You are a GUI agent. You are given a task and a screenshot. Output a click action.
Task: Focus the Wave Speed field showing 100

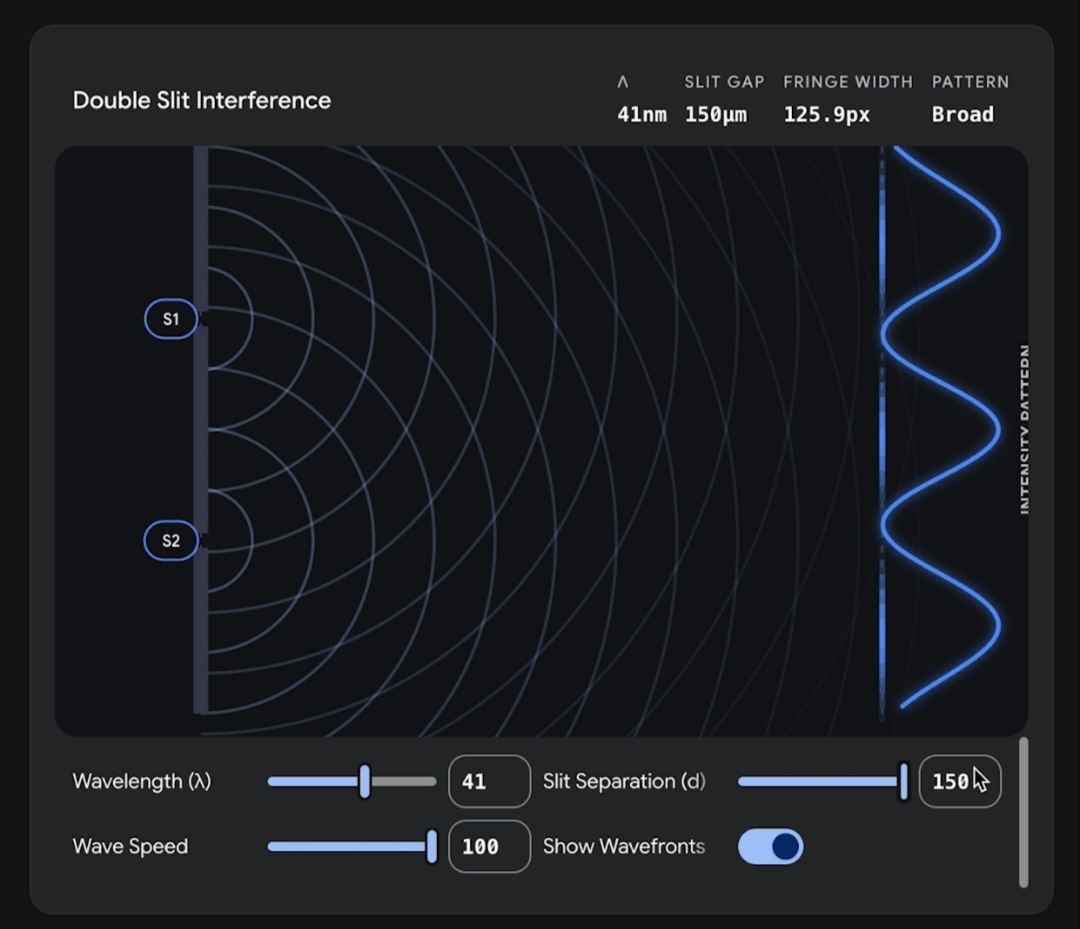coord(489,846)
